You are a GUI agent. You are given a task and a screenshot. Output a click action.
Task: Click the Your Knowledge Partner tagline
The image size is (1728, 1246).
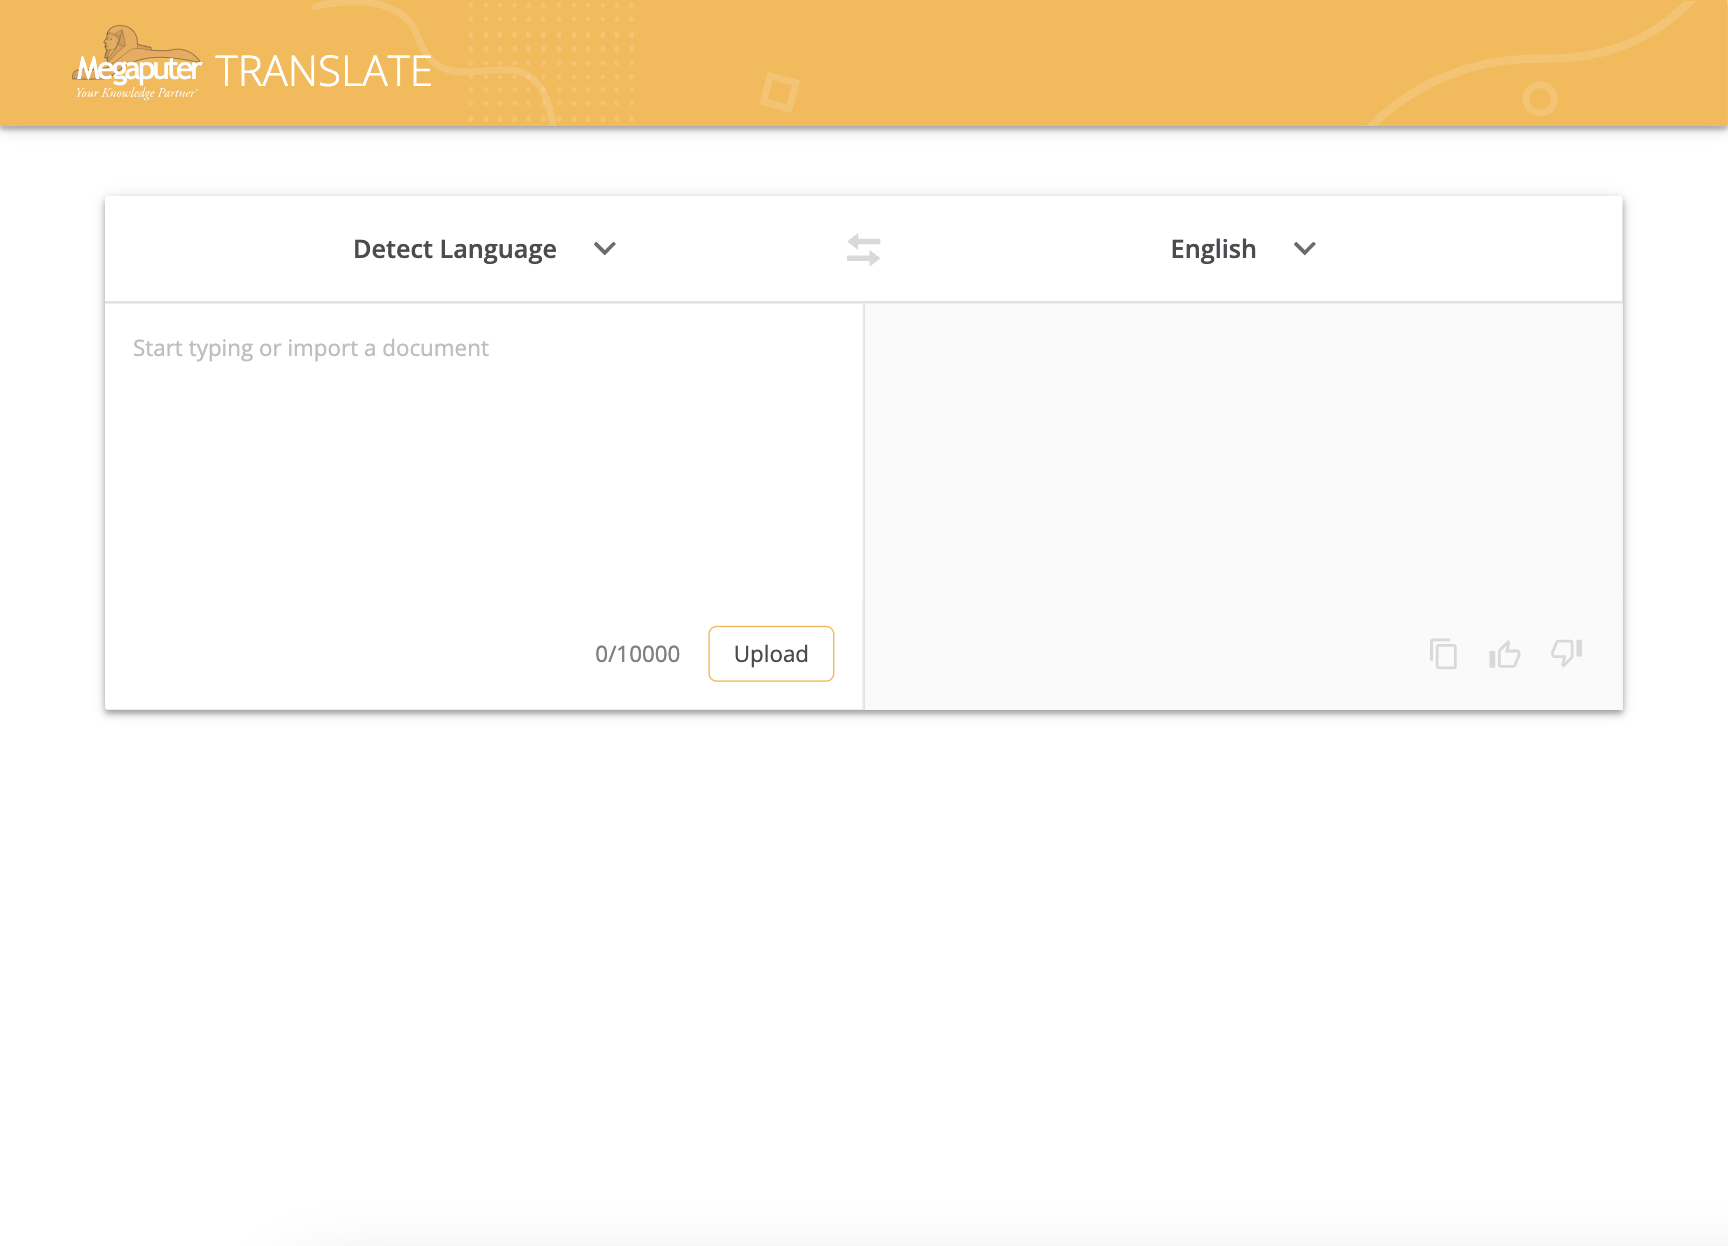pyautogui.click(x=136, y=94)
